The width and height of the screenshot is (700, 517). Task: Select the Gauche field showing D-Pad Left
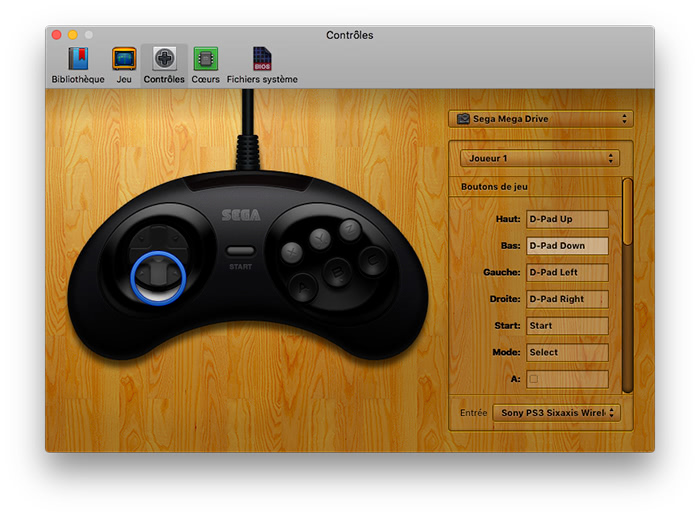[567, 272]
